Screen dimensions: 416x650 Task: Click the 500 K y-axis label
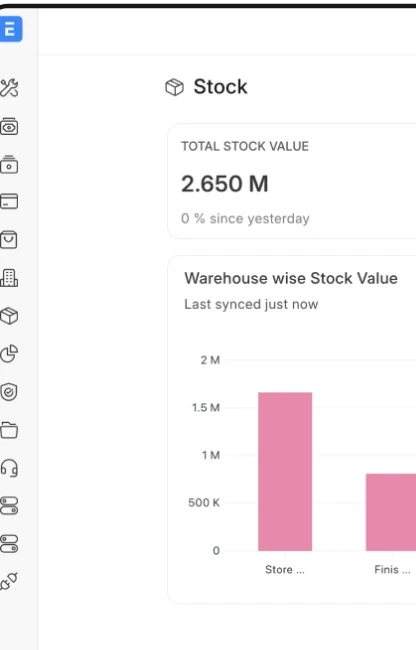pos(204,503)
